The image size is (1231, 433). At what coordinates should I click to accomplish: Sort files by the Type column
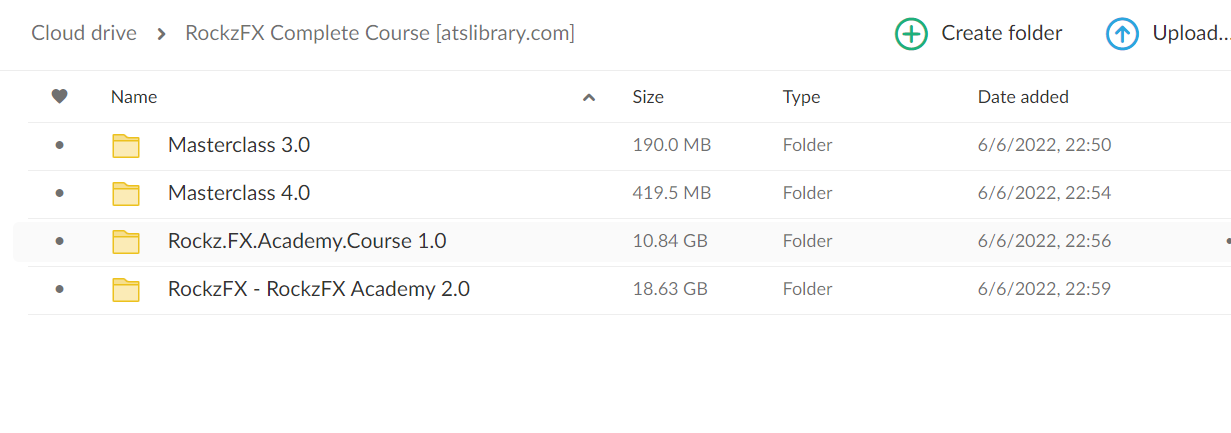point(801,97)
